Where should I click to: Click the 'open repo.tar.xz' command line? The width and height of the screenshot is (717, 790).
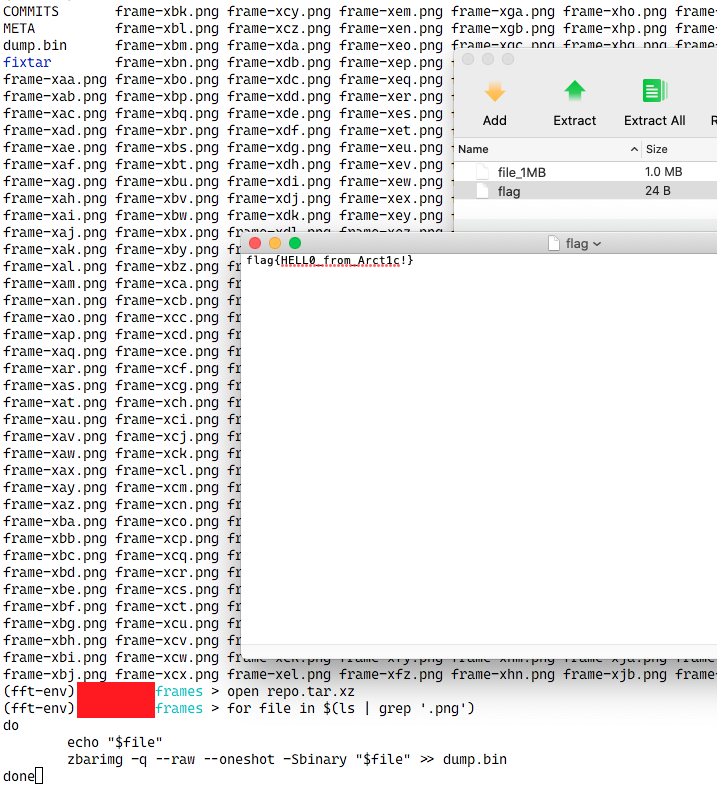[291, 691]
